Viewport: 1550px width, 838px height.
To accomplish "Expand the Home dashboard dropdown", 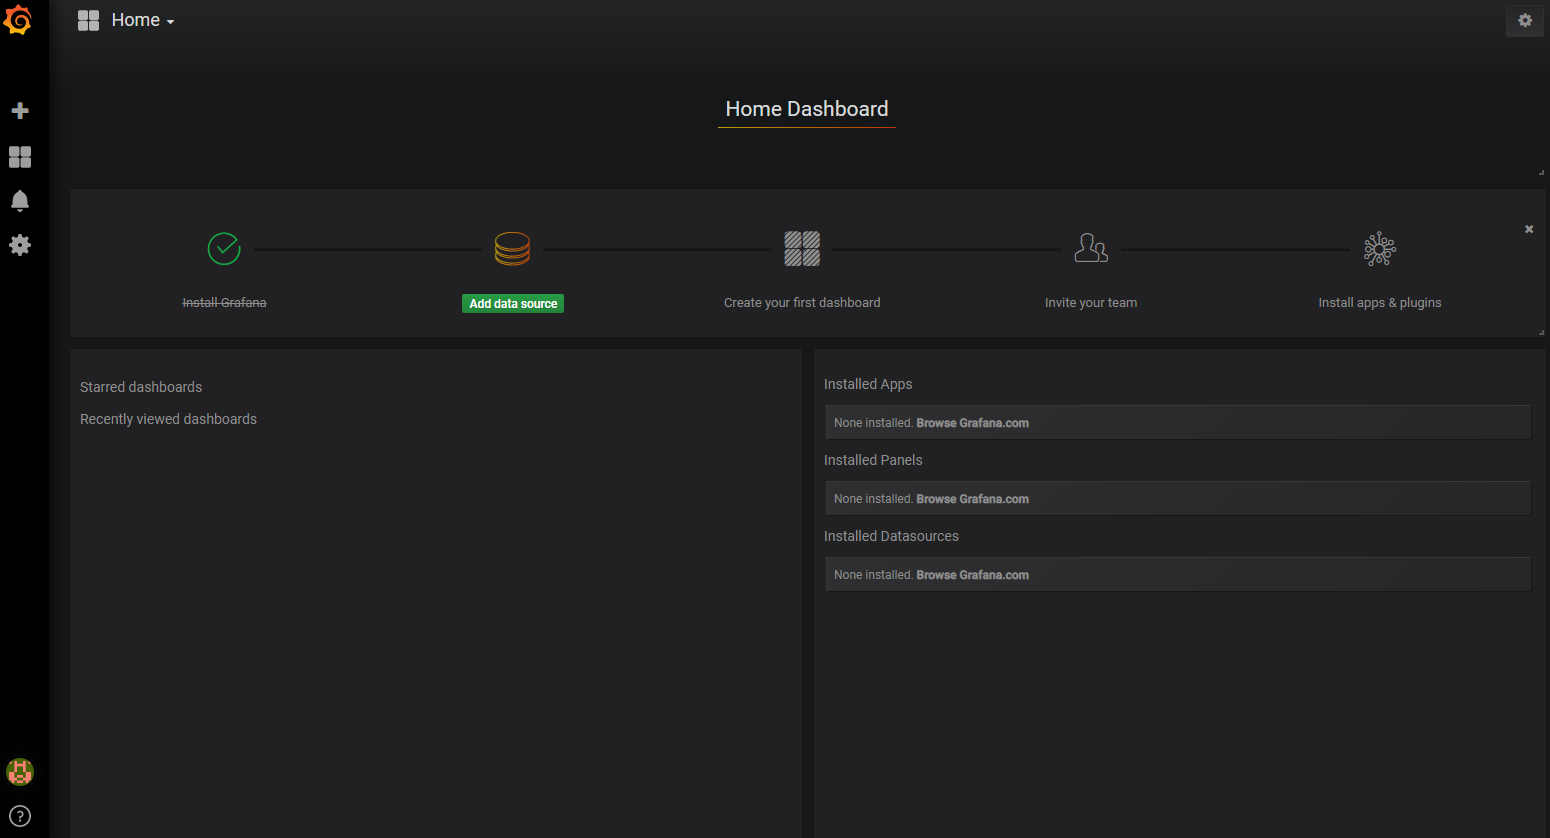I will tap(141, 21).
